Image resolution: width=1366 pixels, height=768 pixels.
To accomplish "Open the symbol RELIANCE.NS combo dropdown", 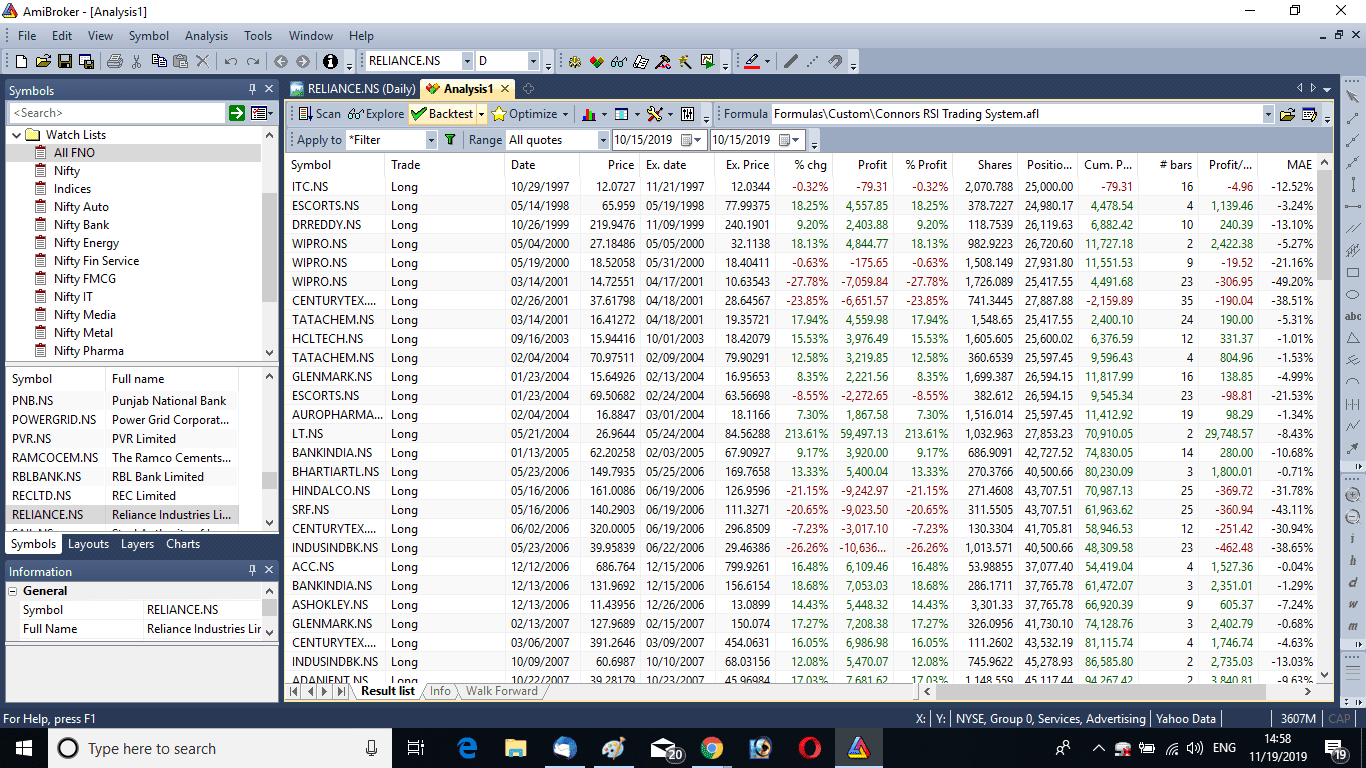I will [466, 61].
